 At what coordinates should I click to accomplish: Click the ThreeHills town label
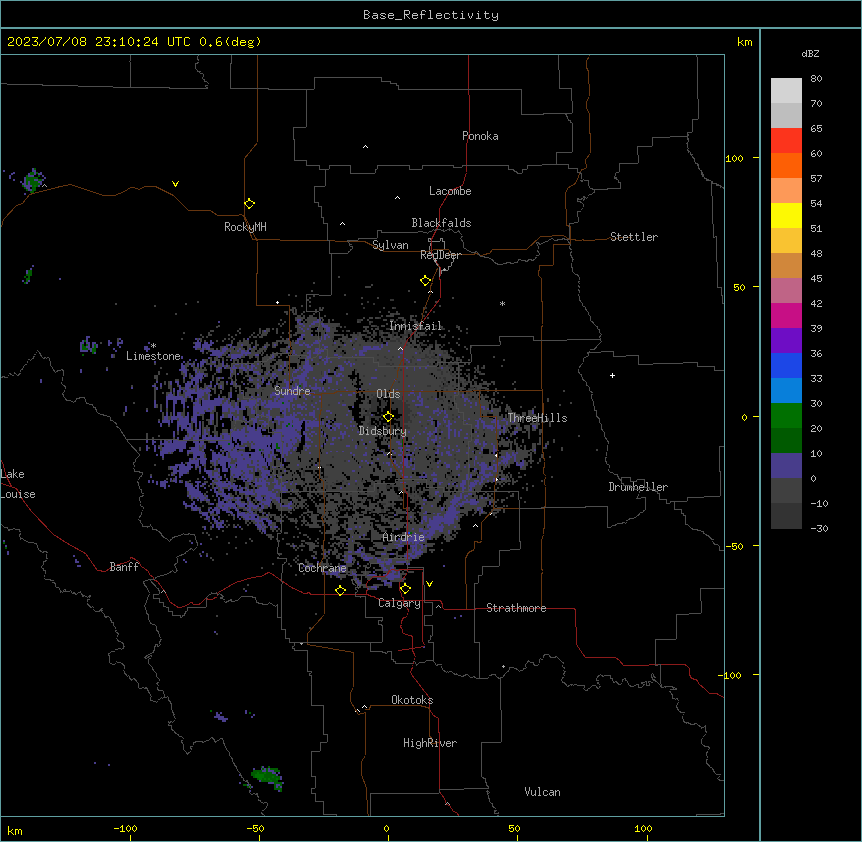(x=537, y=418)
